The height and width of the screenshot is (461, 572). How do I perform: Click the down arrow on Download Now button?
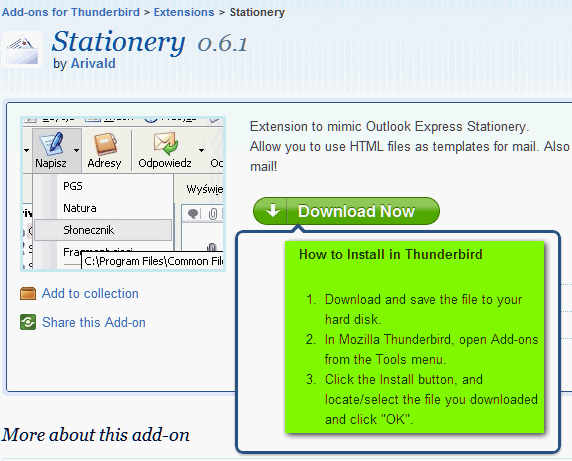point(273,210)
